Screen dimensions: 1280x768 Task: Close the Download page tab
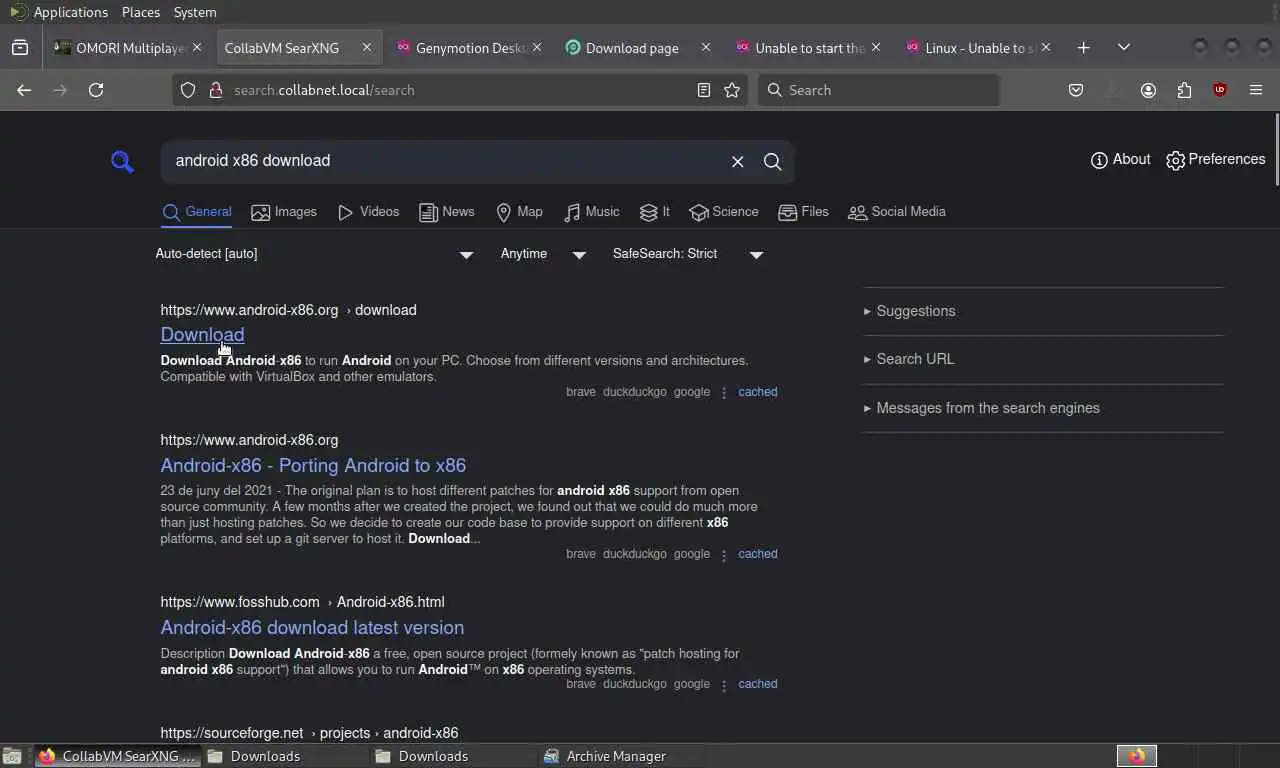pos(706,48)
